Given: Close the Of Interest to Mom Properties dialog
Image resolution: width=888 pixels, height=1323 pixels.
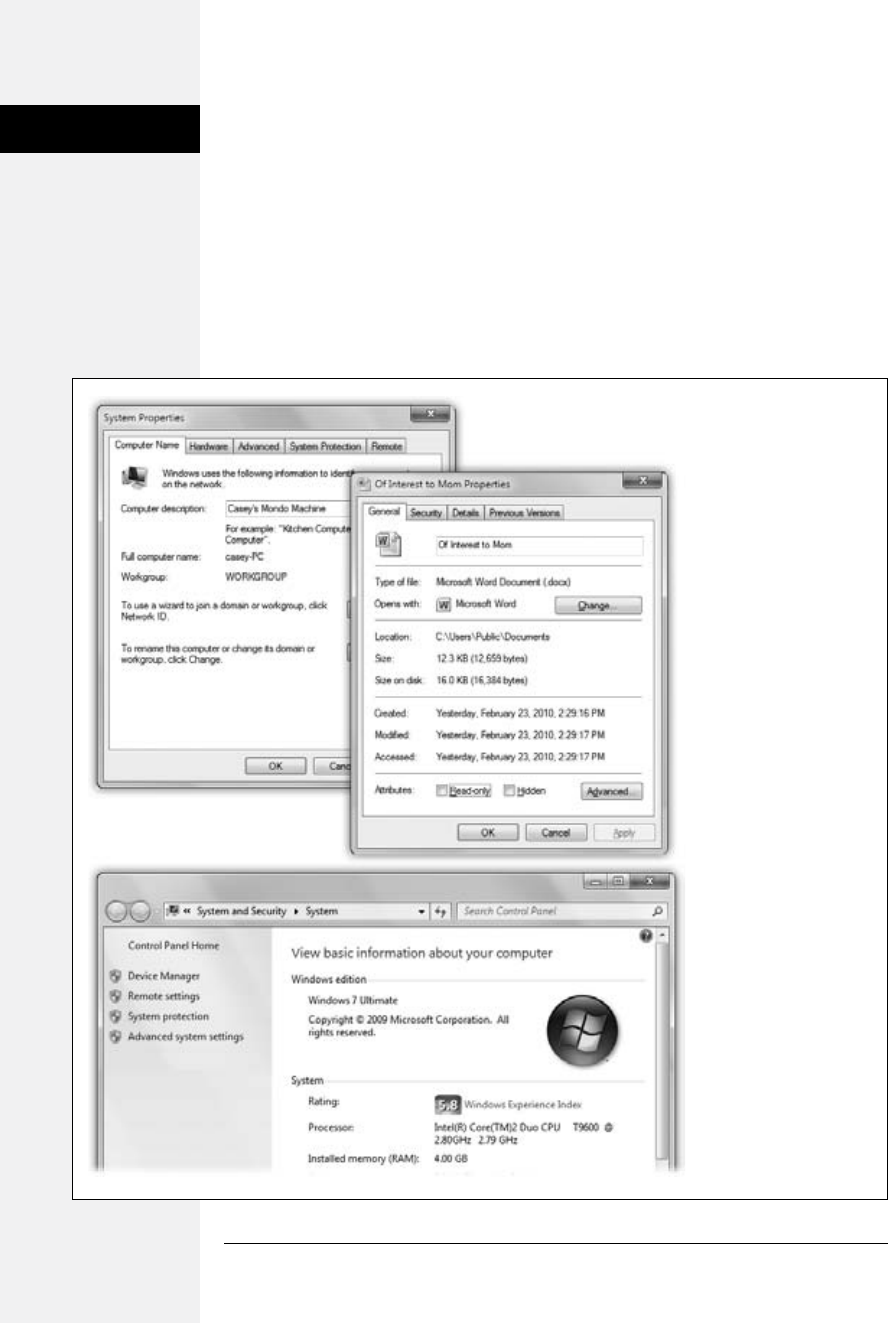Looking at the screenshot, I should pos(643,481).
